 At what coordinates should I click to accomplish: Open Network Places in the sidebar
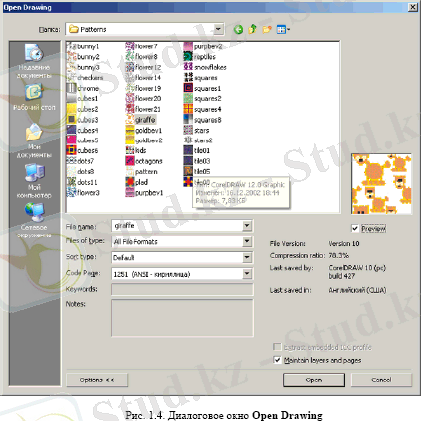(34, 221)
